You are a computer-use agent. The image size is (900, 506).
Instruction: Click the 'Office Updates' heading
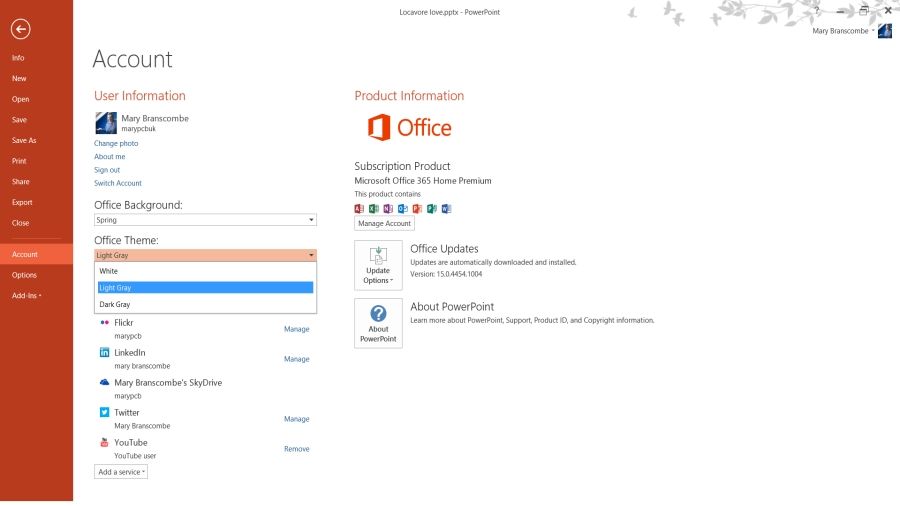tap(444, 248)
